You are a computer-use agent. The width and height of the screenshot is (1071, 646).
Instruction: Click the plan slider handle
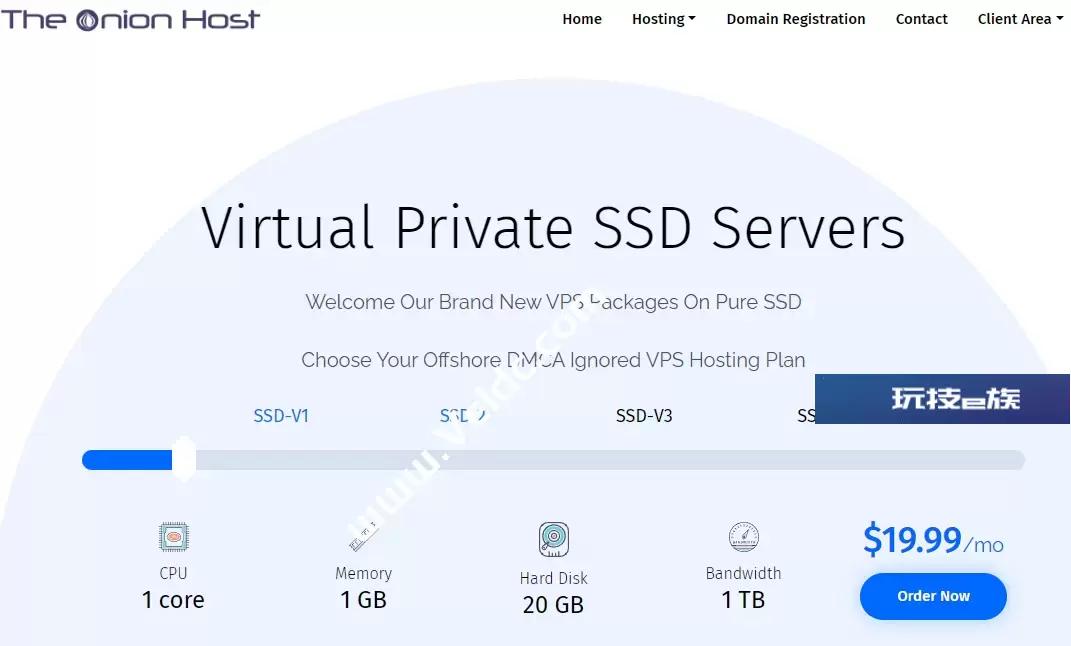pos(184,460)
